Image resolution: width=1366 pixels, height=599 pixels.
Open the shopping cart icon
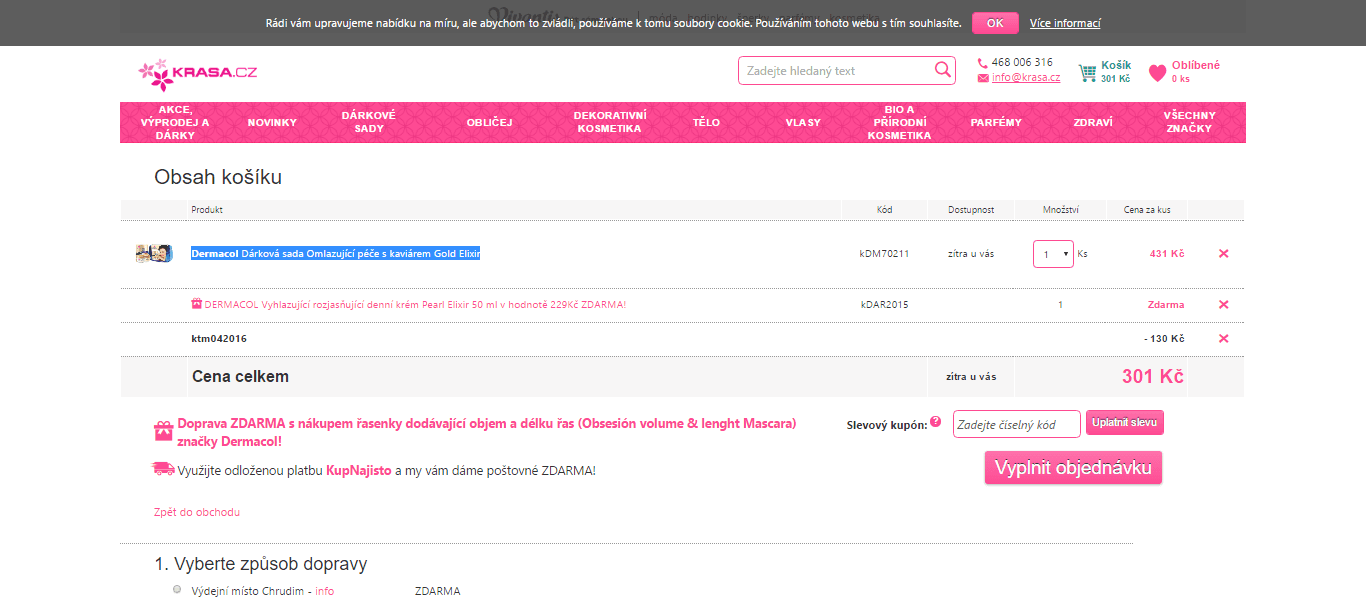[1087, 73]
